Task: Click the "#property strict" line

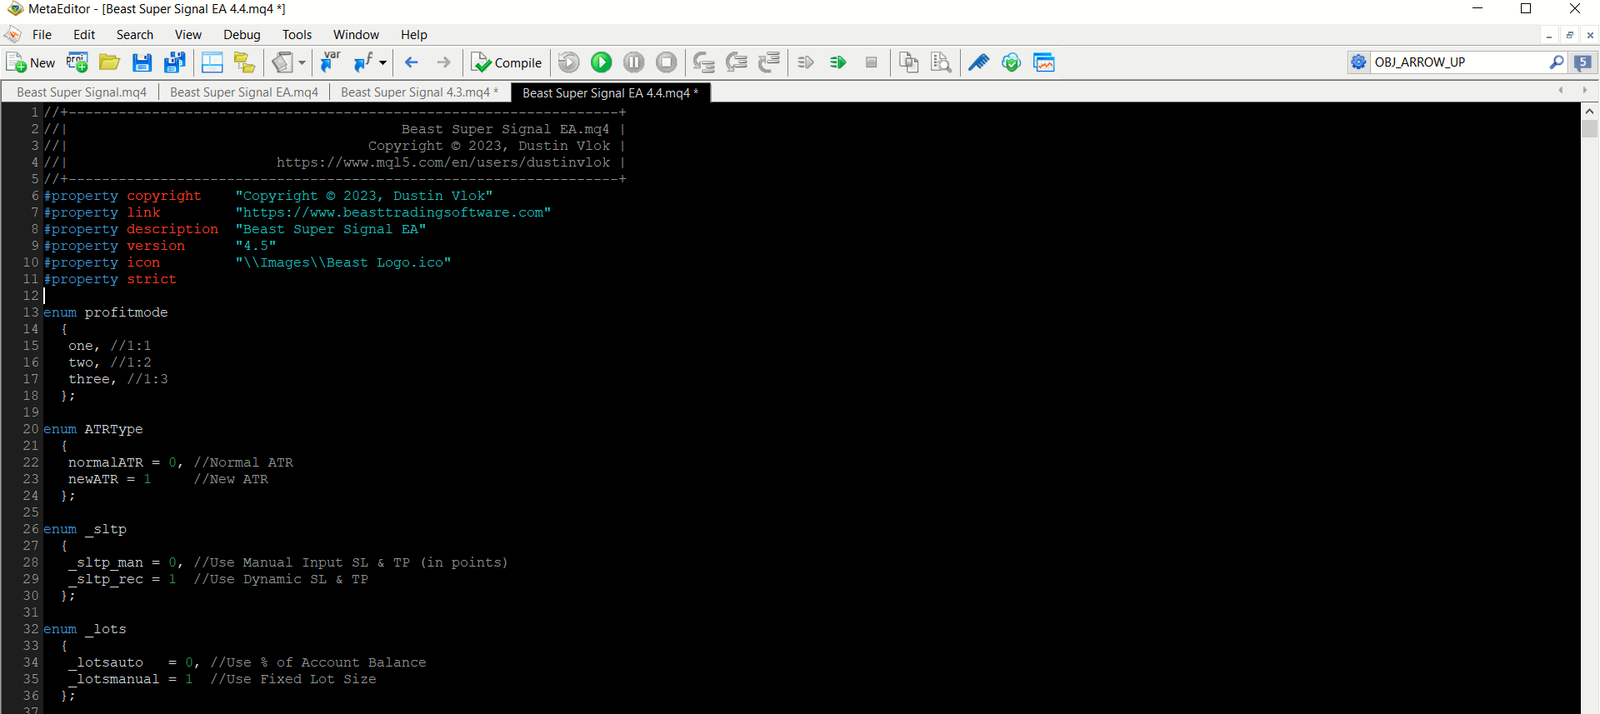Action: click(x=110, y=279)
